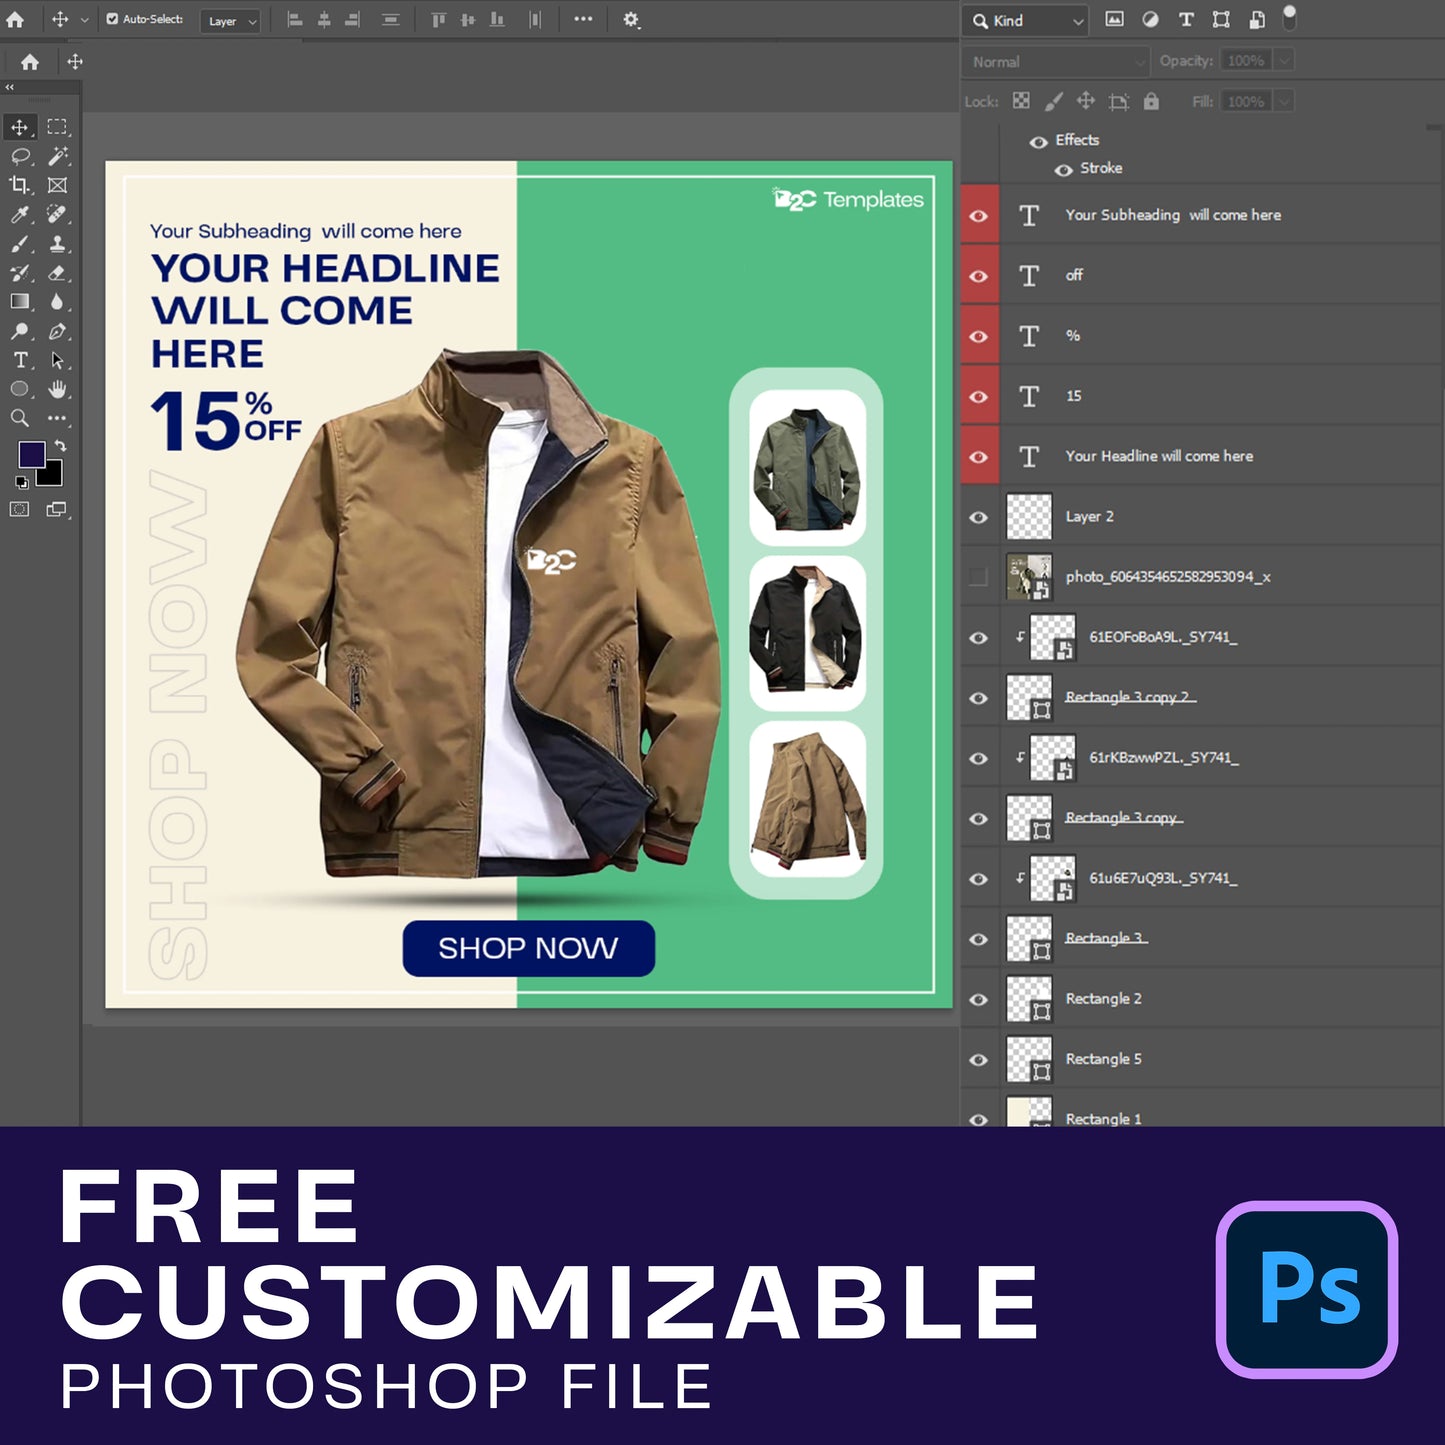Select the Magic Wand tool
Viewport: 1445px width, 1445px height.
(x=58, y=156)
